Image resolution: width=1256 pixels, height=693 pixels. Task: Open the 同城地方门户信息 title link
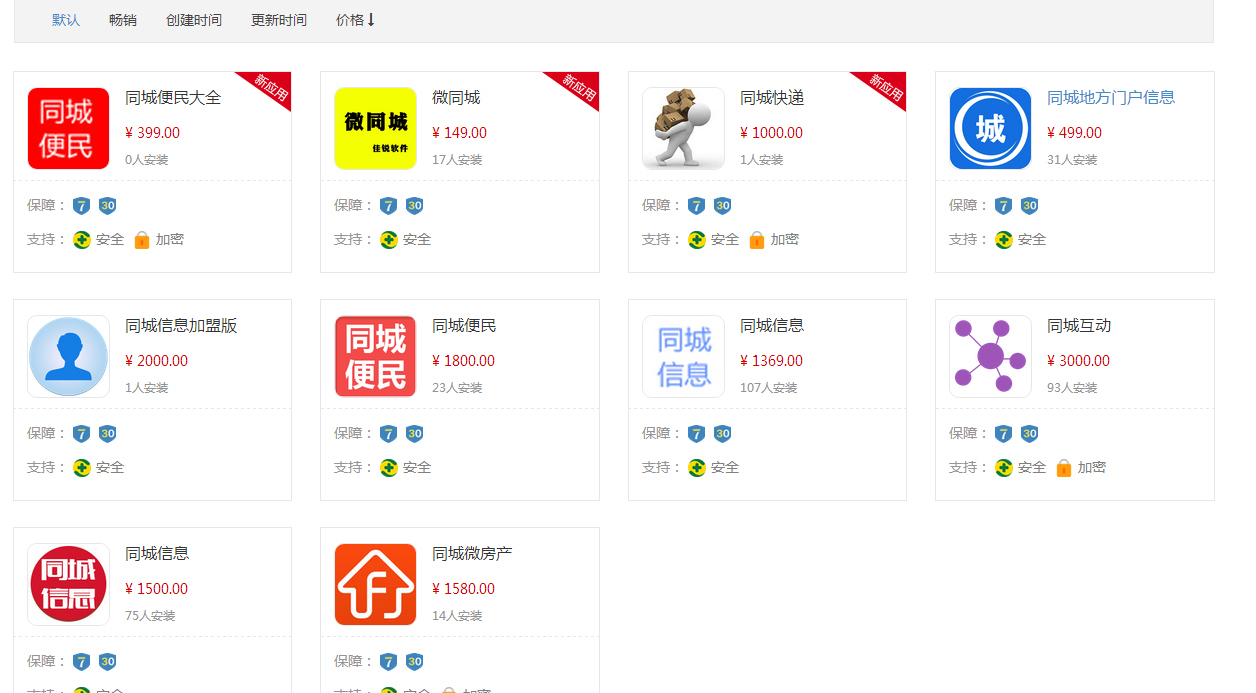tap(1110, 98)
